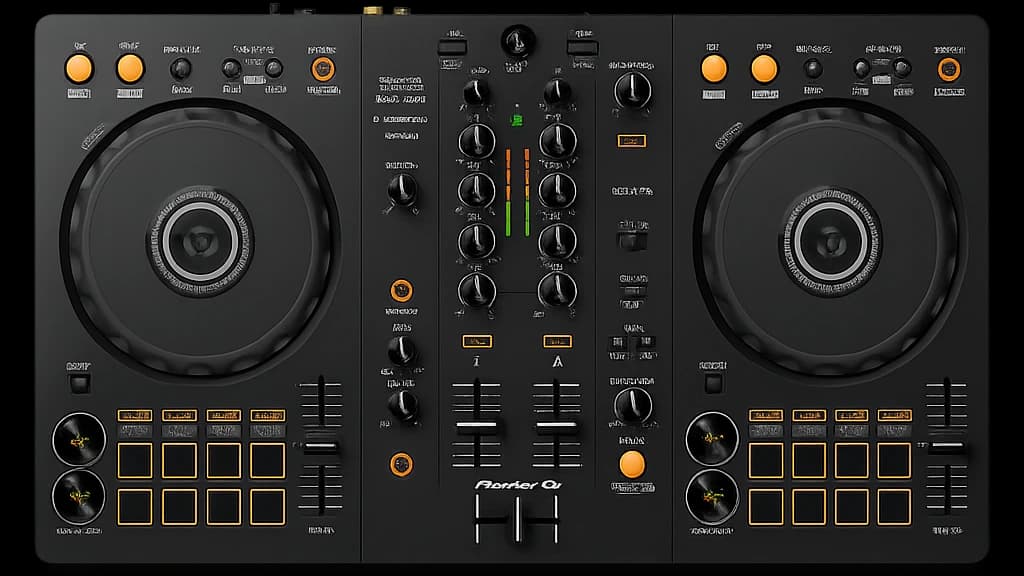The height and width of the screenshot is (576, 1024).
Task: Flip the dark selector switch in mixer's right section
Action: pos(632,242)
